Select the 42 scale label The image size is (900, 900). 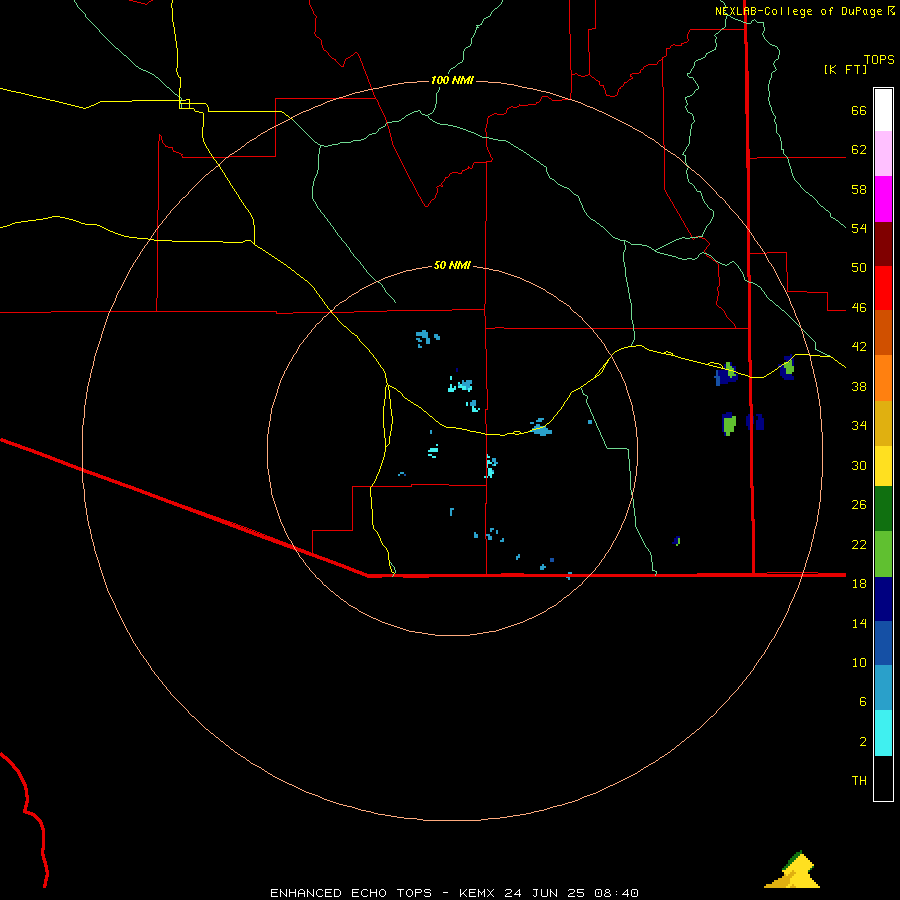(859, 347)
